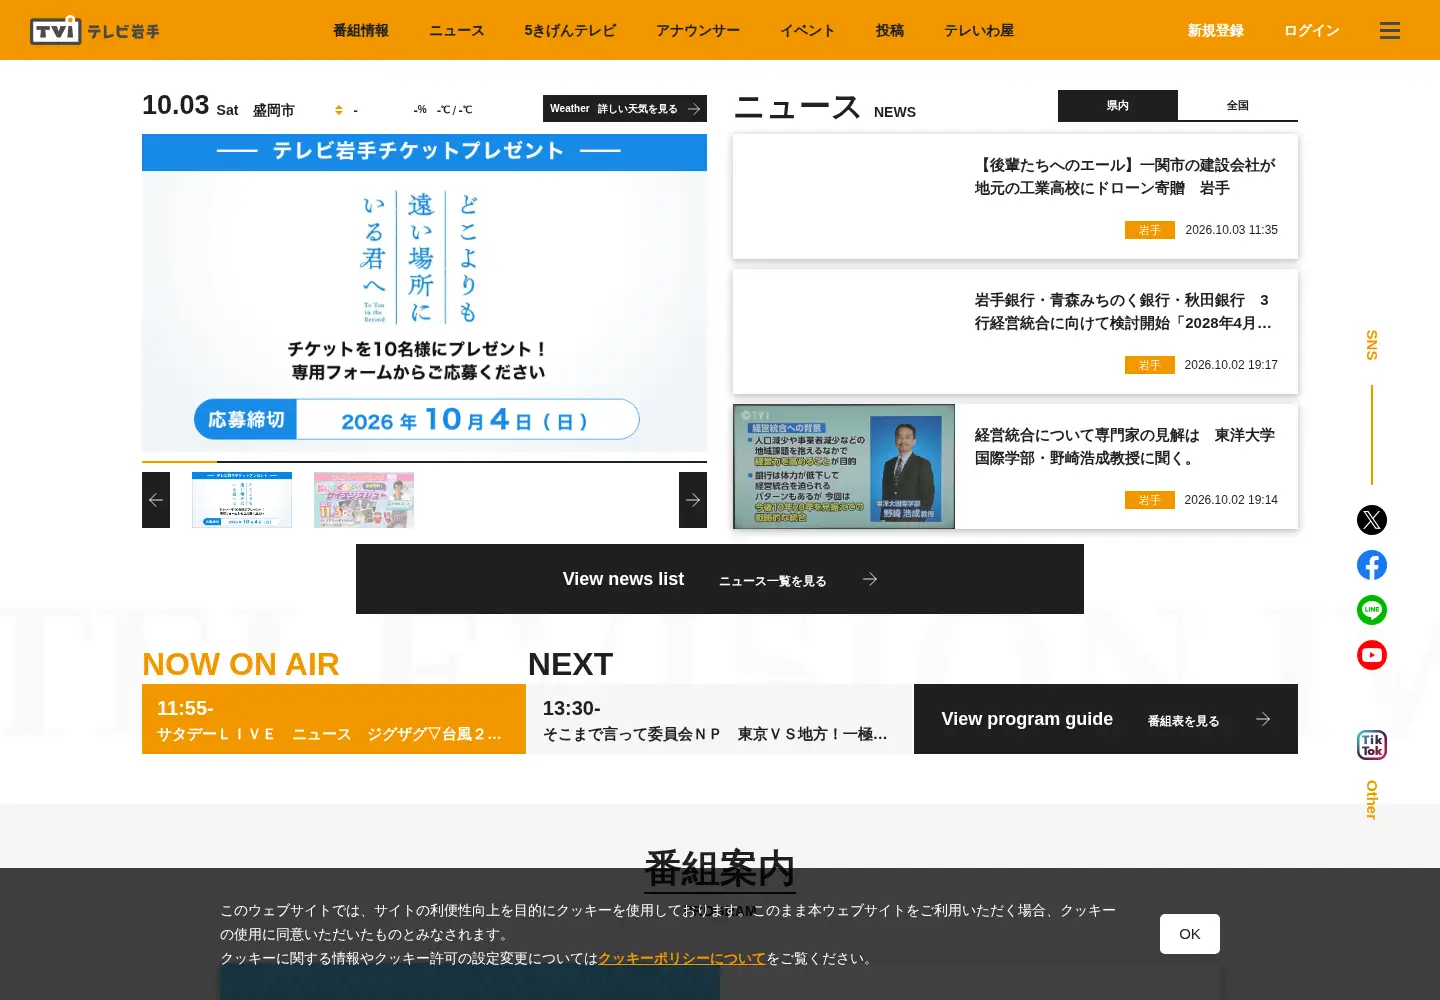Select the second colorful carousel thumbnail
Viewport: 1440px width, 1000px height.
click(364, 500)
